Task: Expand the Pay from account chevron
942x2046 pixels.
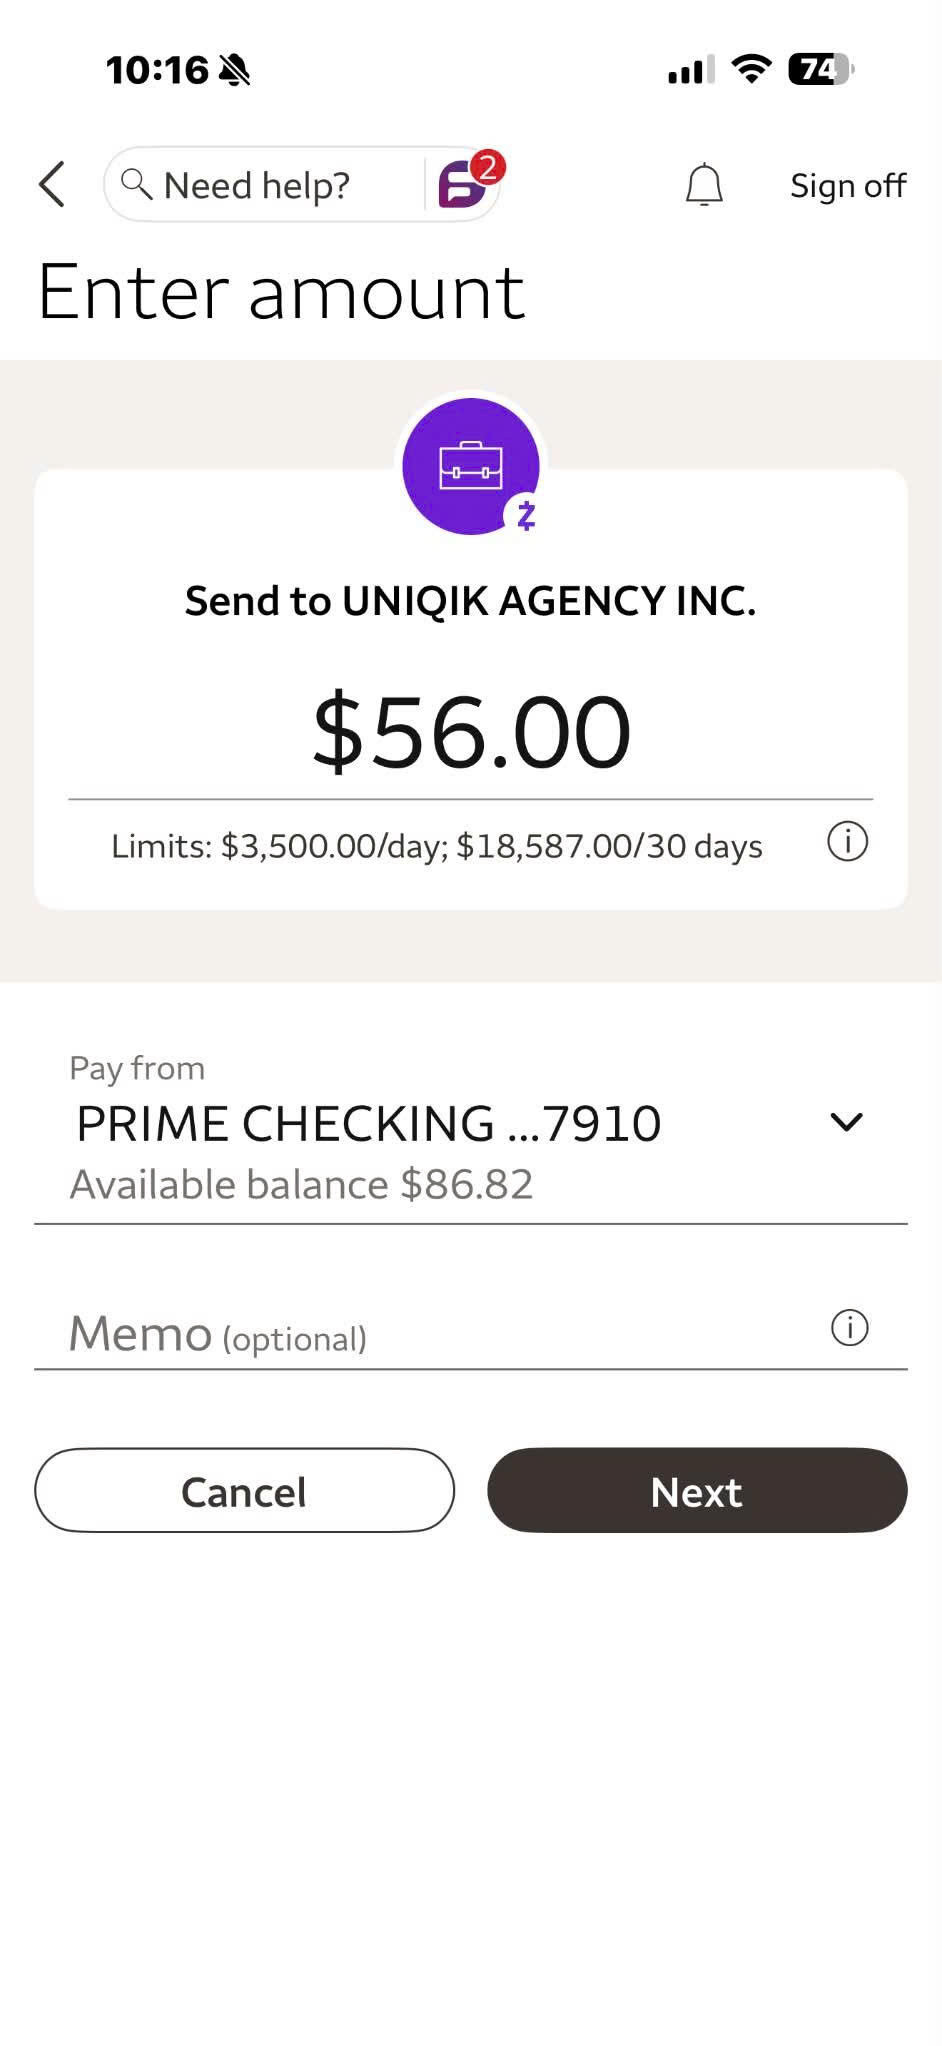Action: (846, 1122)
